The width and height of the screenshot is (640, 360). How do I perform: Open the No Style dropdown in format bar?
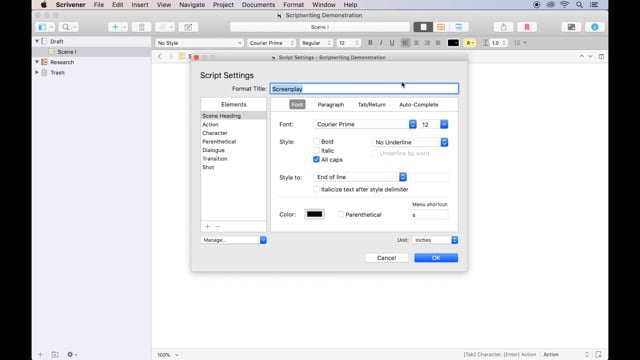(199, 43)
